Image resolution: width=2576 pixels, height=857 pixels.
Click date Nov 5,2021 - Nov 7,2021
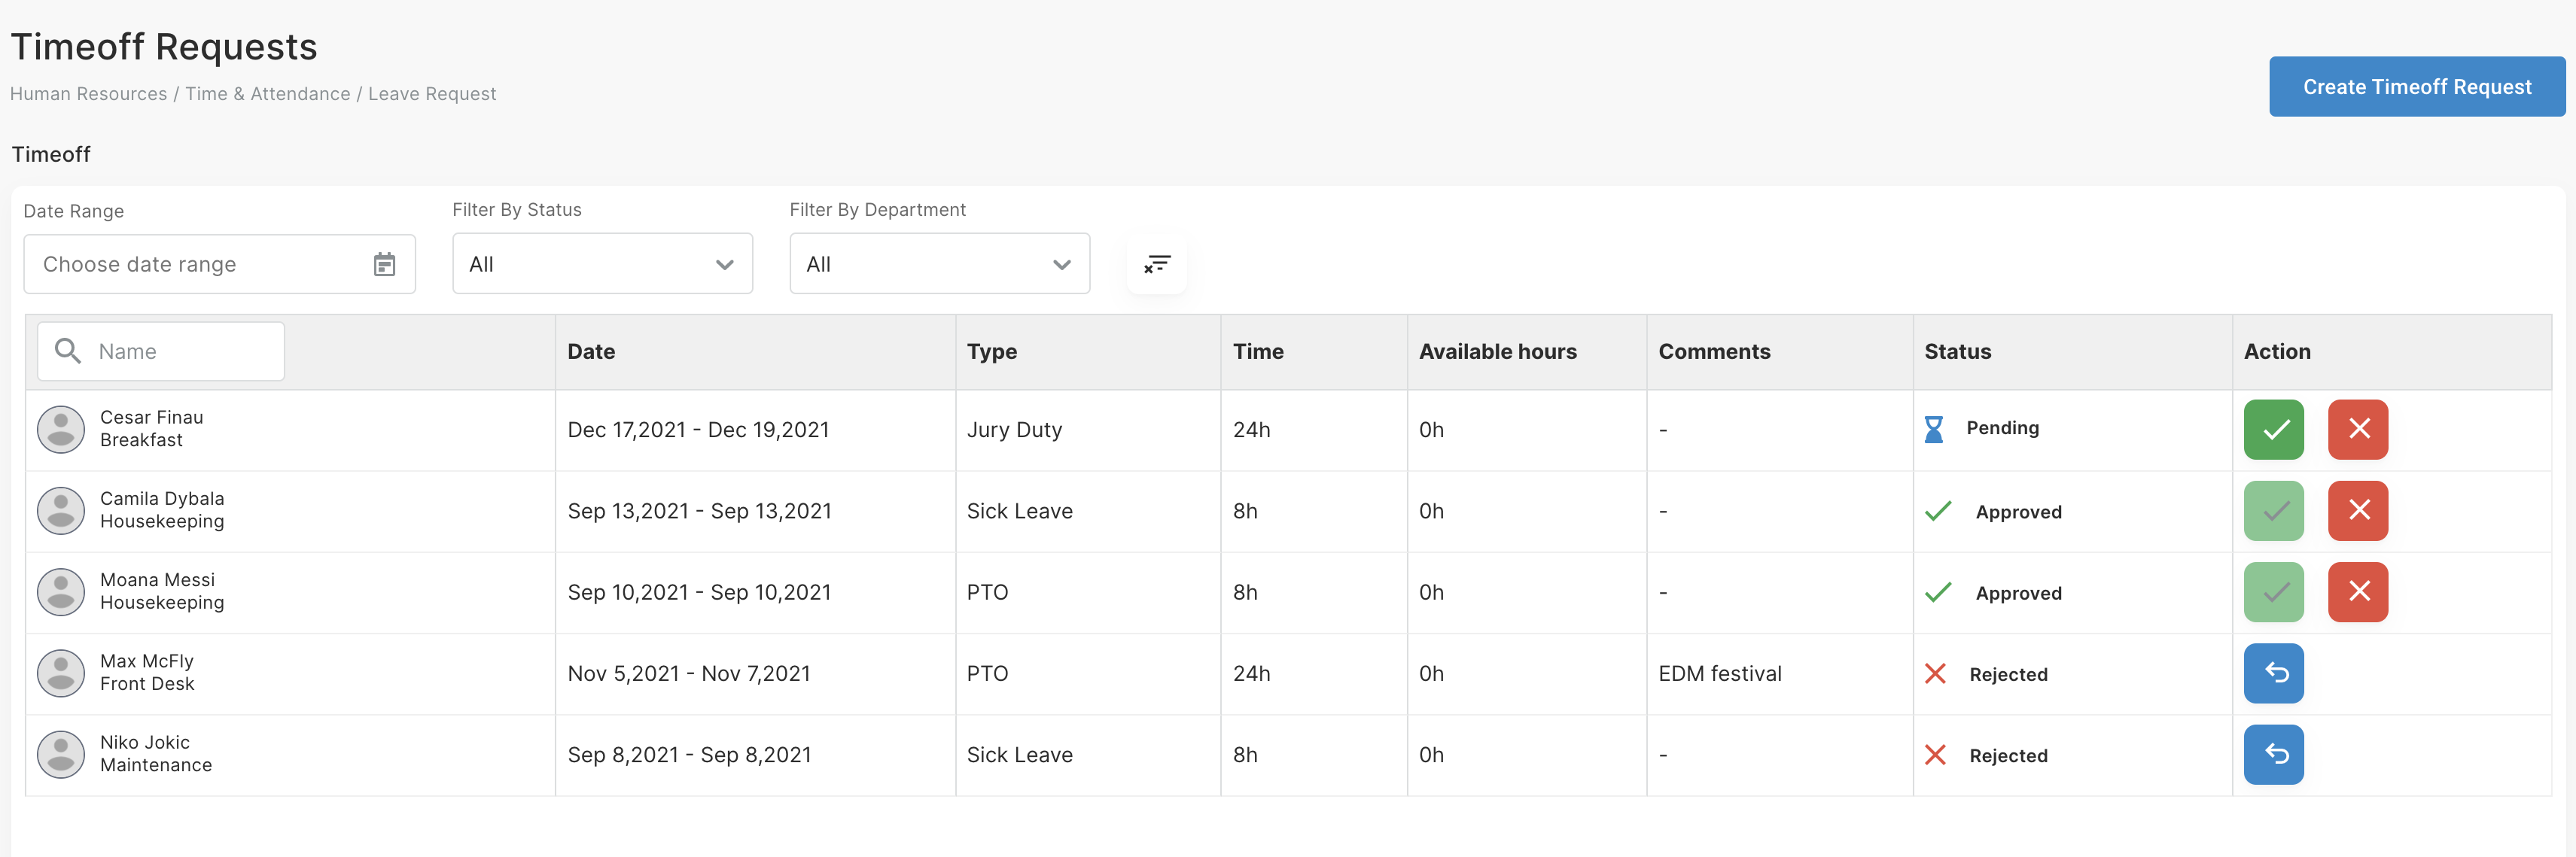[689, 674]
